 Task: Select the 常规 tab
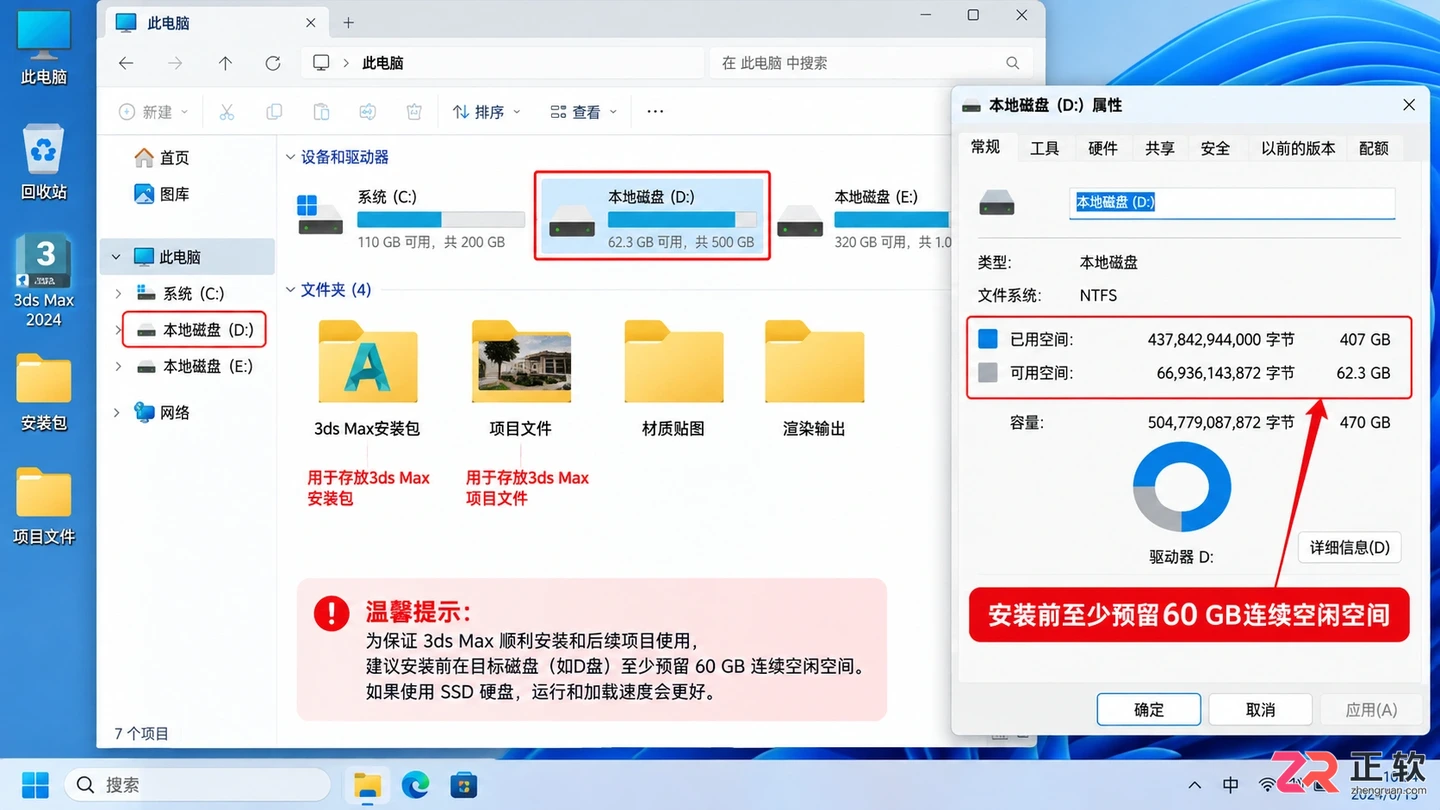point(985,147)
